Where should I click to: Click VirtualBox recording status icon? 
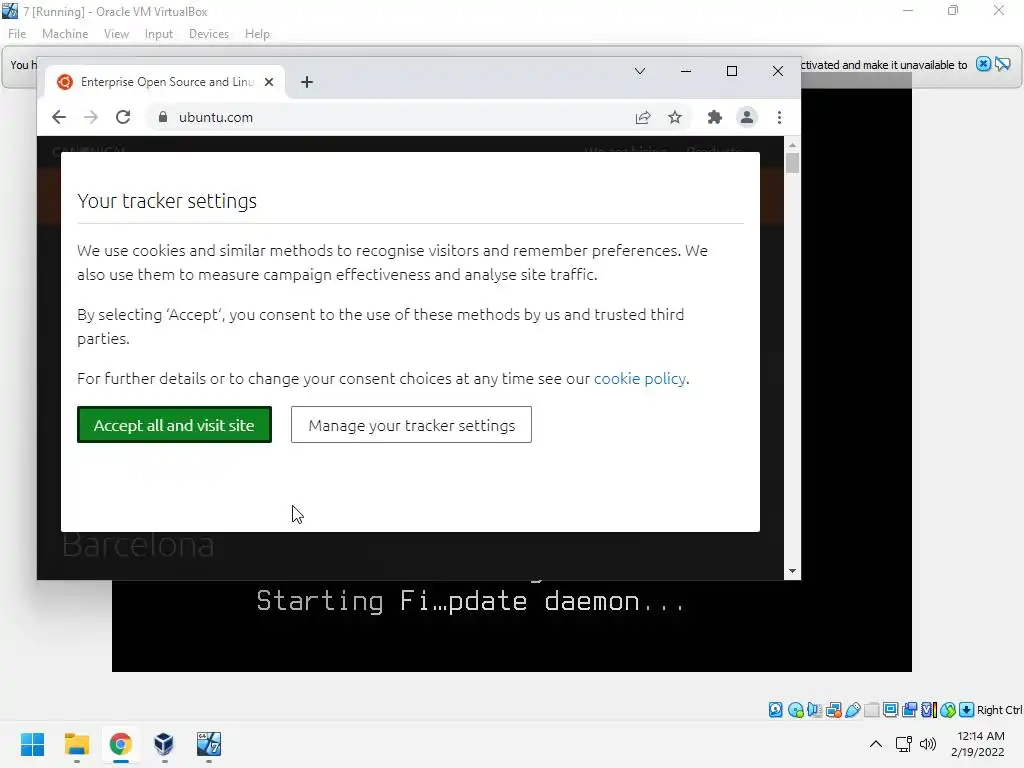pyautogui.click(x=909, y=710)
